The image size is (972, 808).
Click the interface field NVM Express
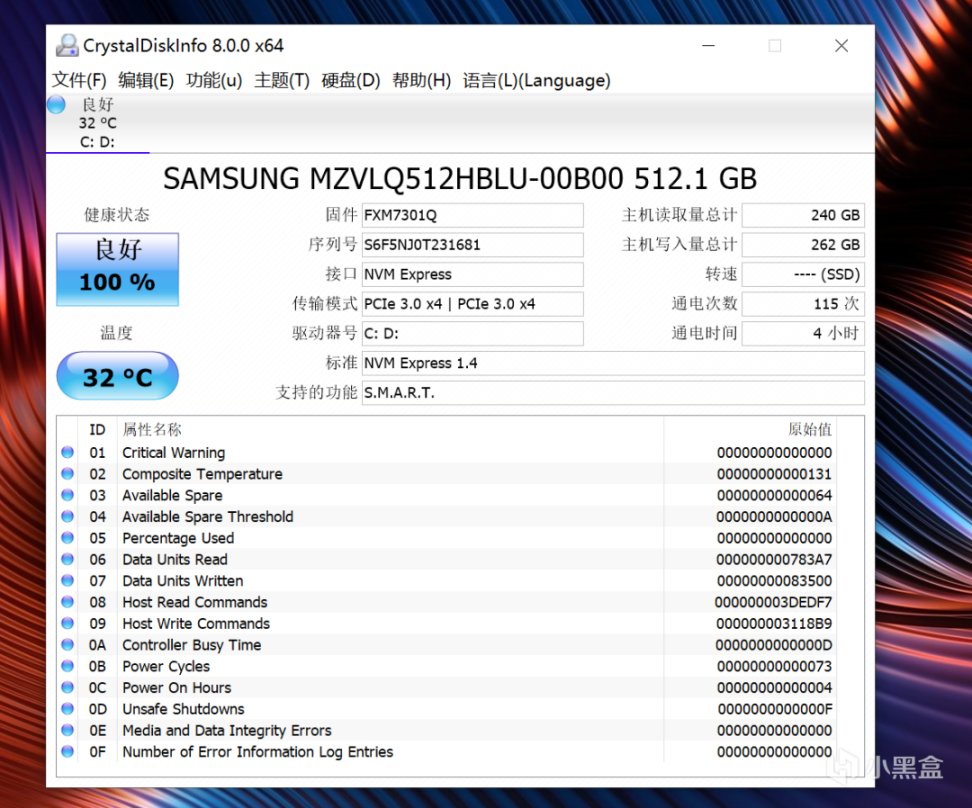(x=472, y=274)
